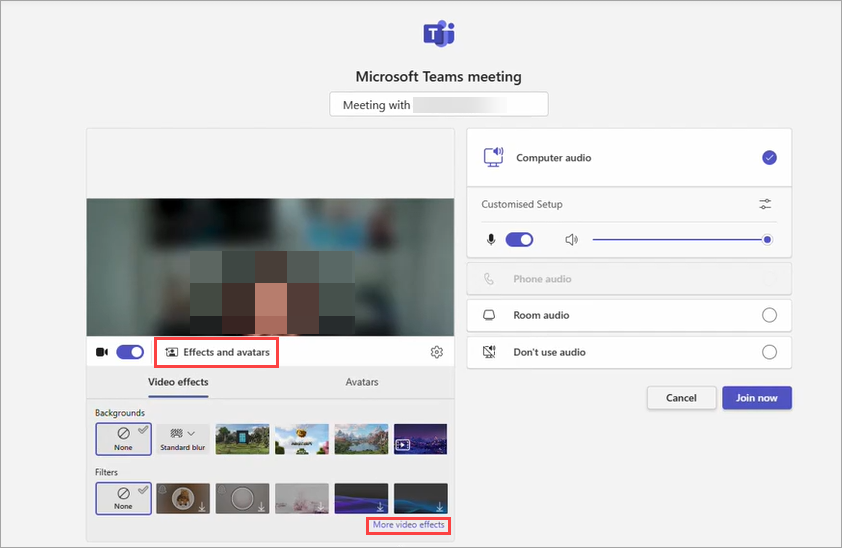Click the camera video preview
This screenshot has width=842, height=548.
pyautogui.click(x=270, y=267)
